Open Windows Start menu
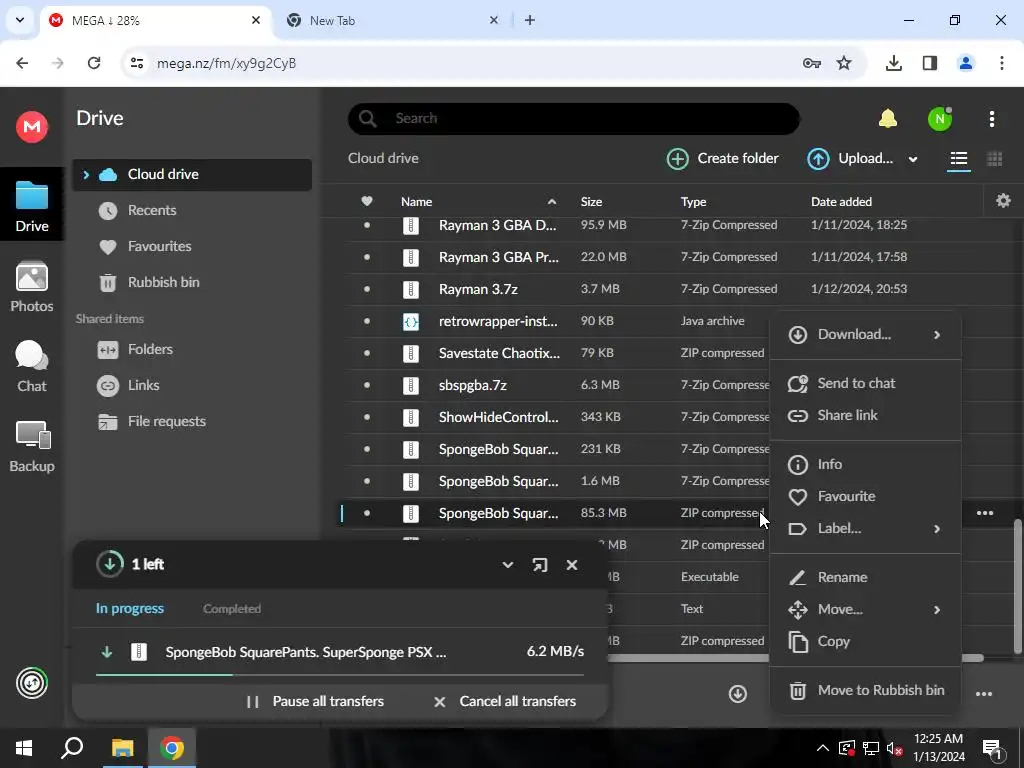 coord(24,748)
